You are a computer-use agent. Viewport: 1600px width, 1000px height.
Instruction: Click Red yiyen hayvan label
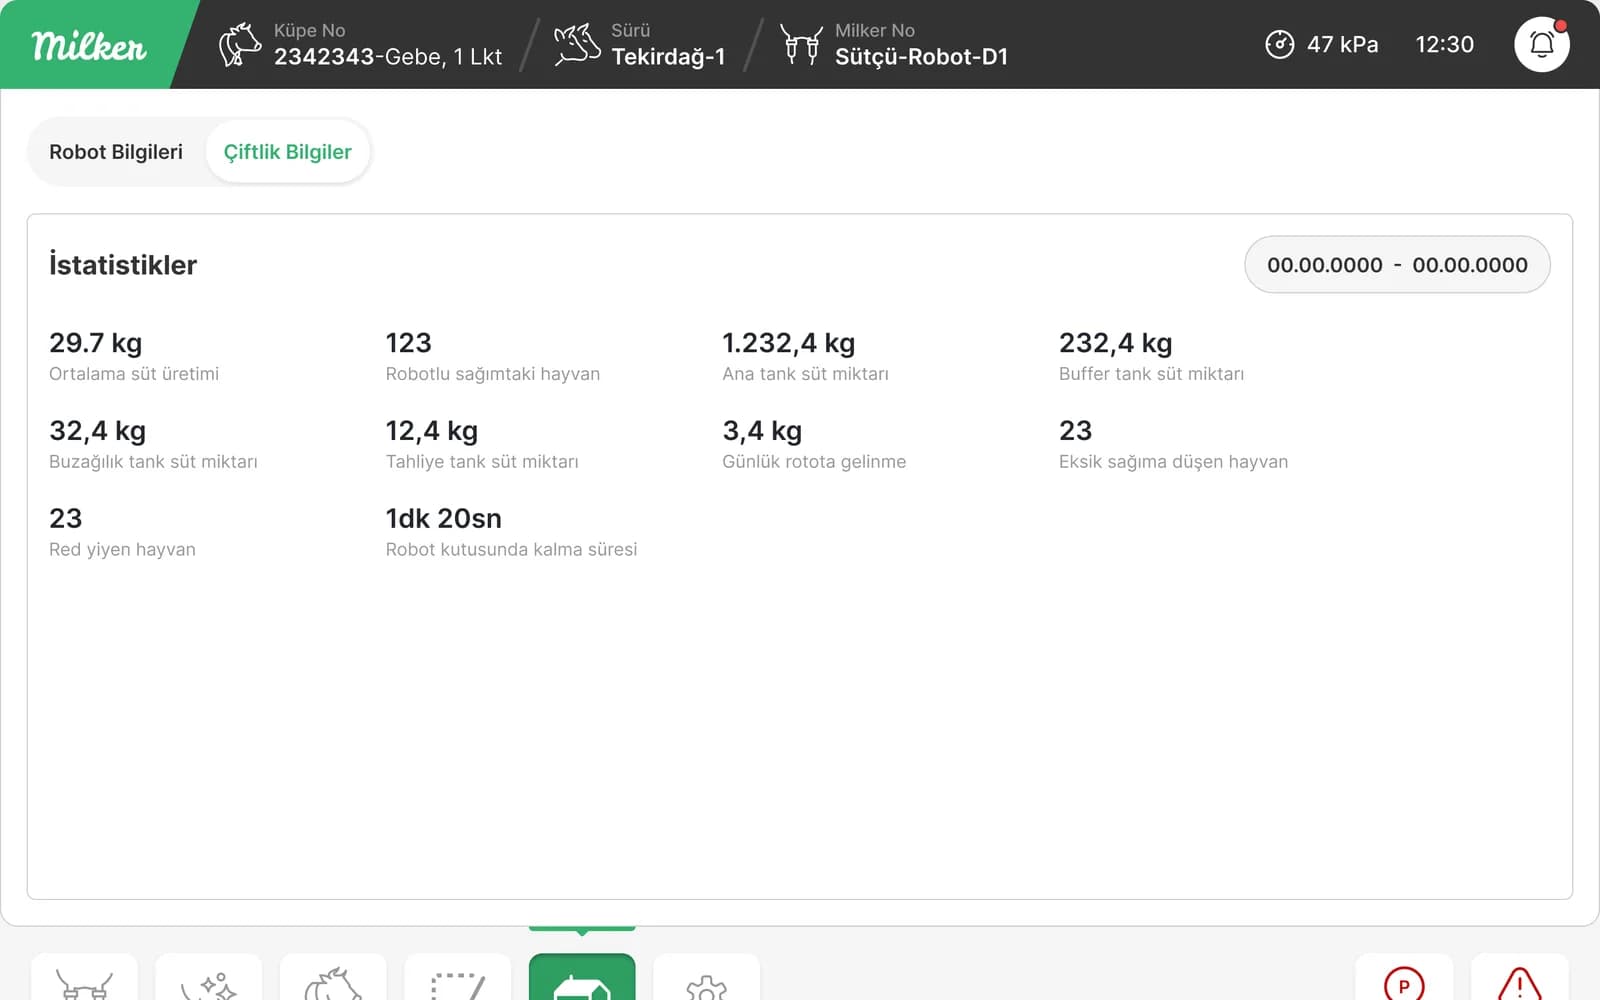(122, 550)
